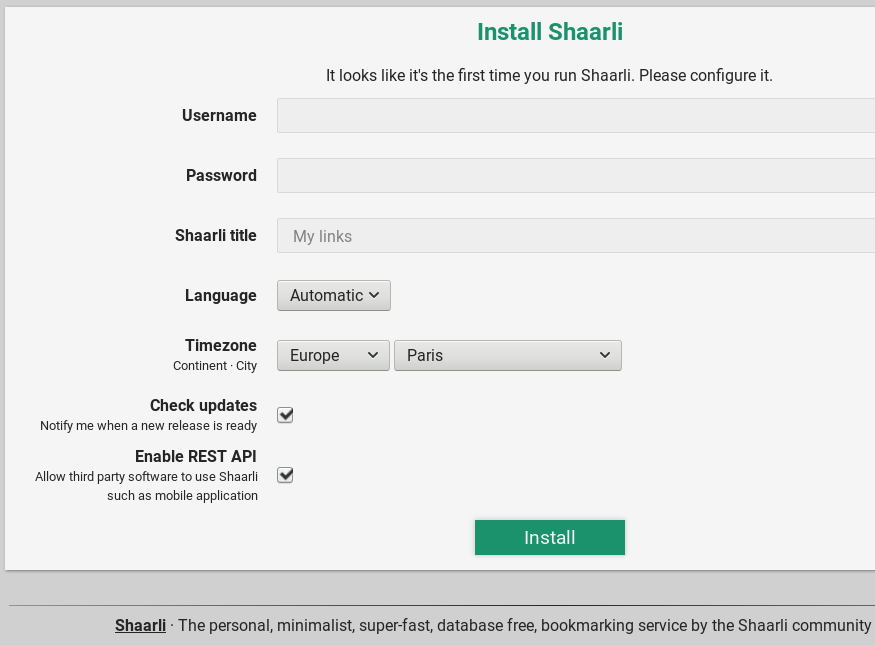Open the timezone city dropdown showing Paris

click(507, 355)
